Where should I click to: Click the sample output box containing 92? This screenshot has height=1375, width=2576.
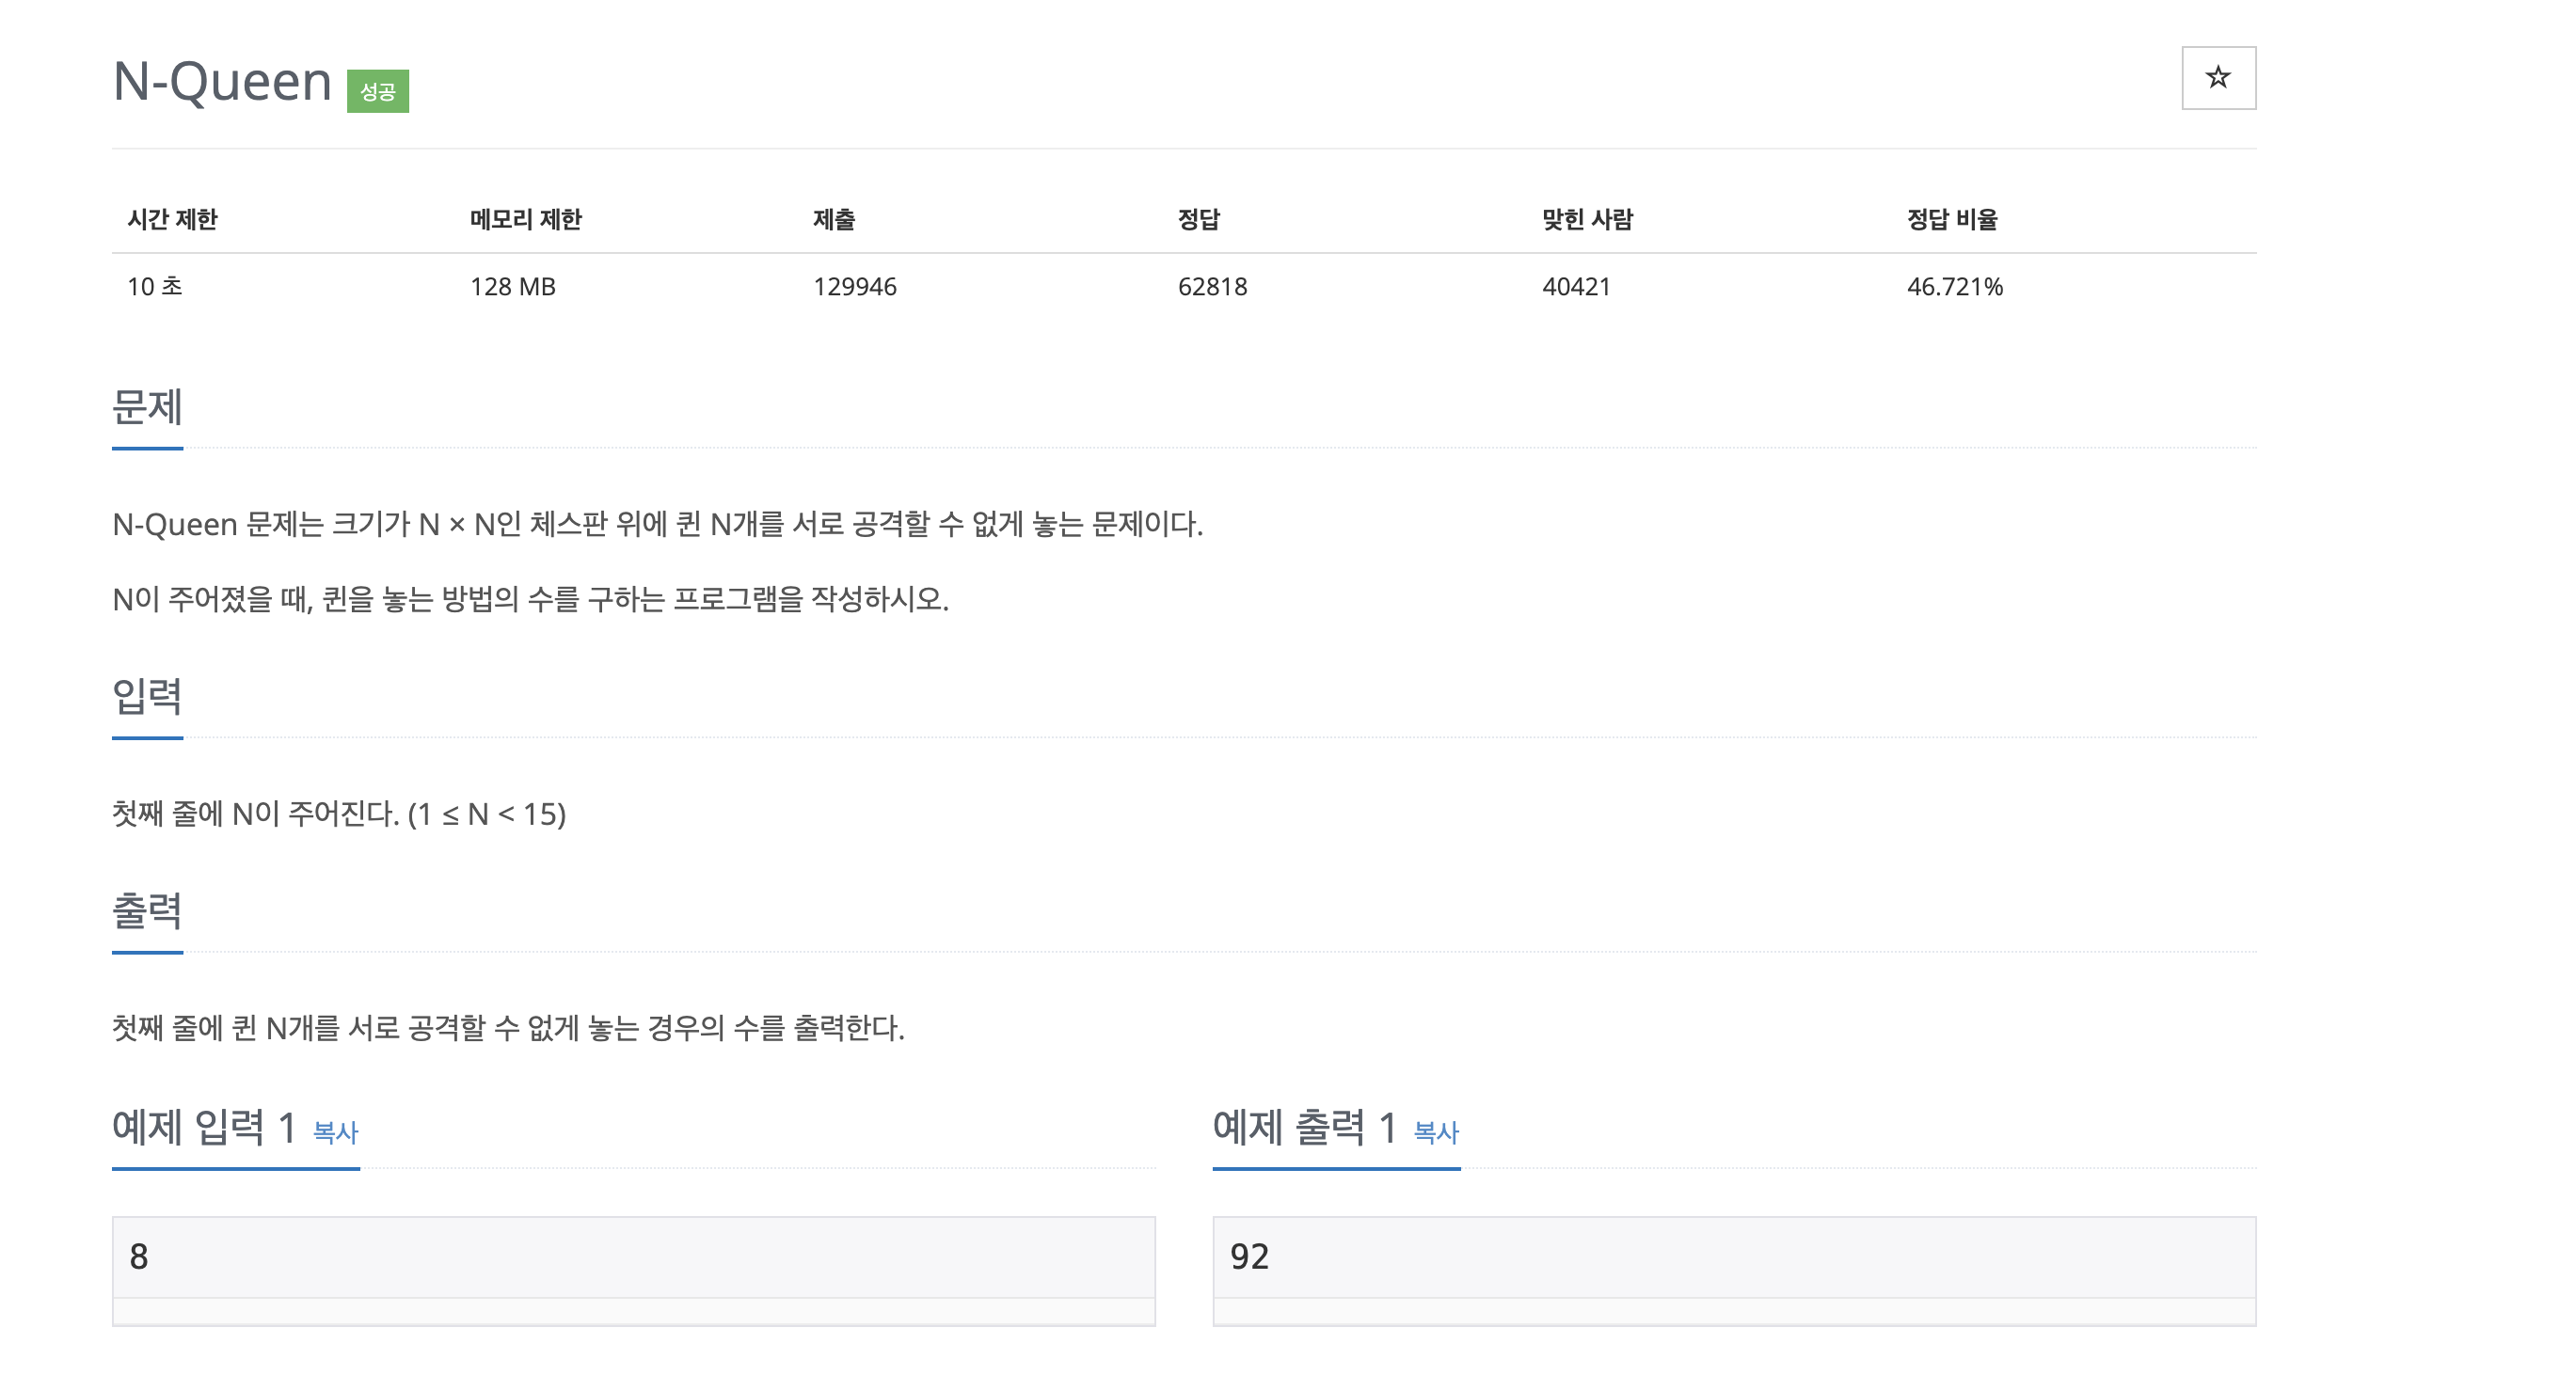(x=1733, y=1257)
